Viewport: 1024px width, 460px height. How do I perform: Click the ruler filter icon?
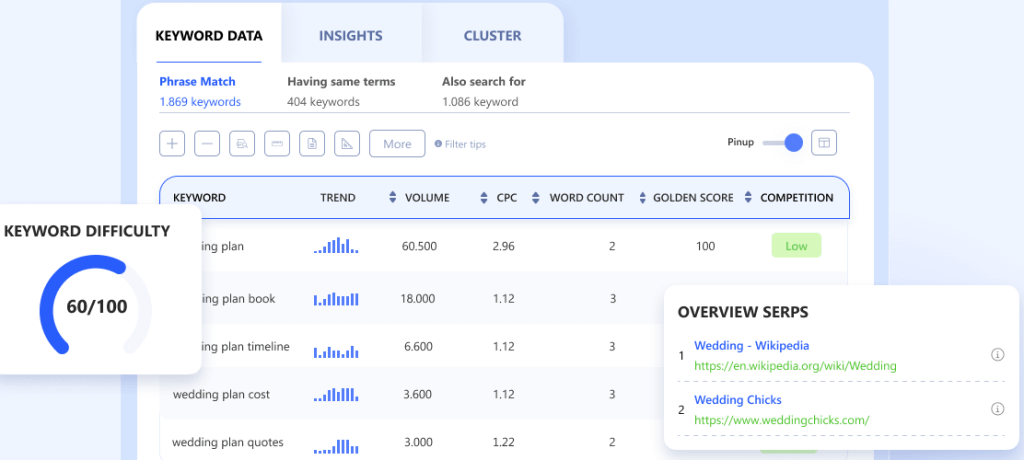click(277, 144)
